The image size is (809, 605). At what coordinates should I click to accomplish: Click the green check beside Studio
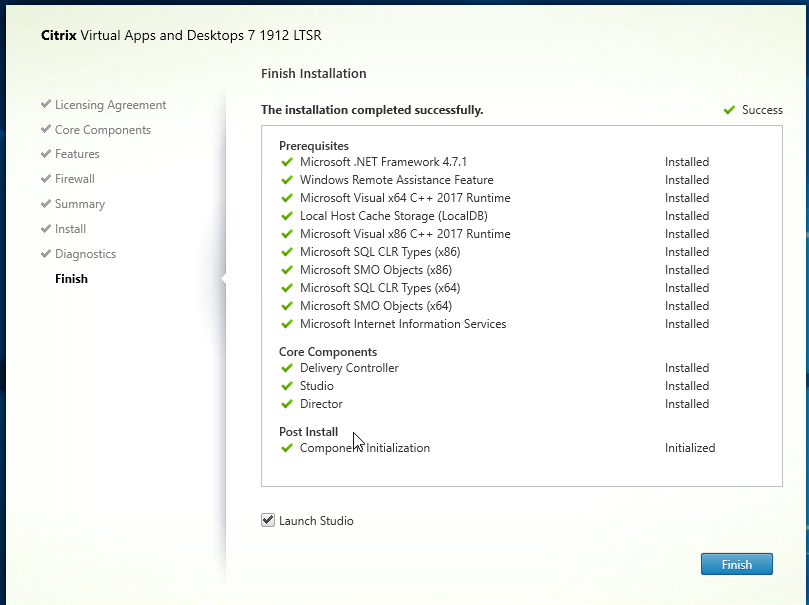[287, 386]
